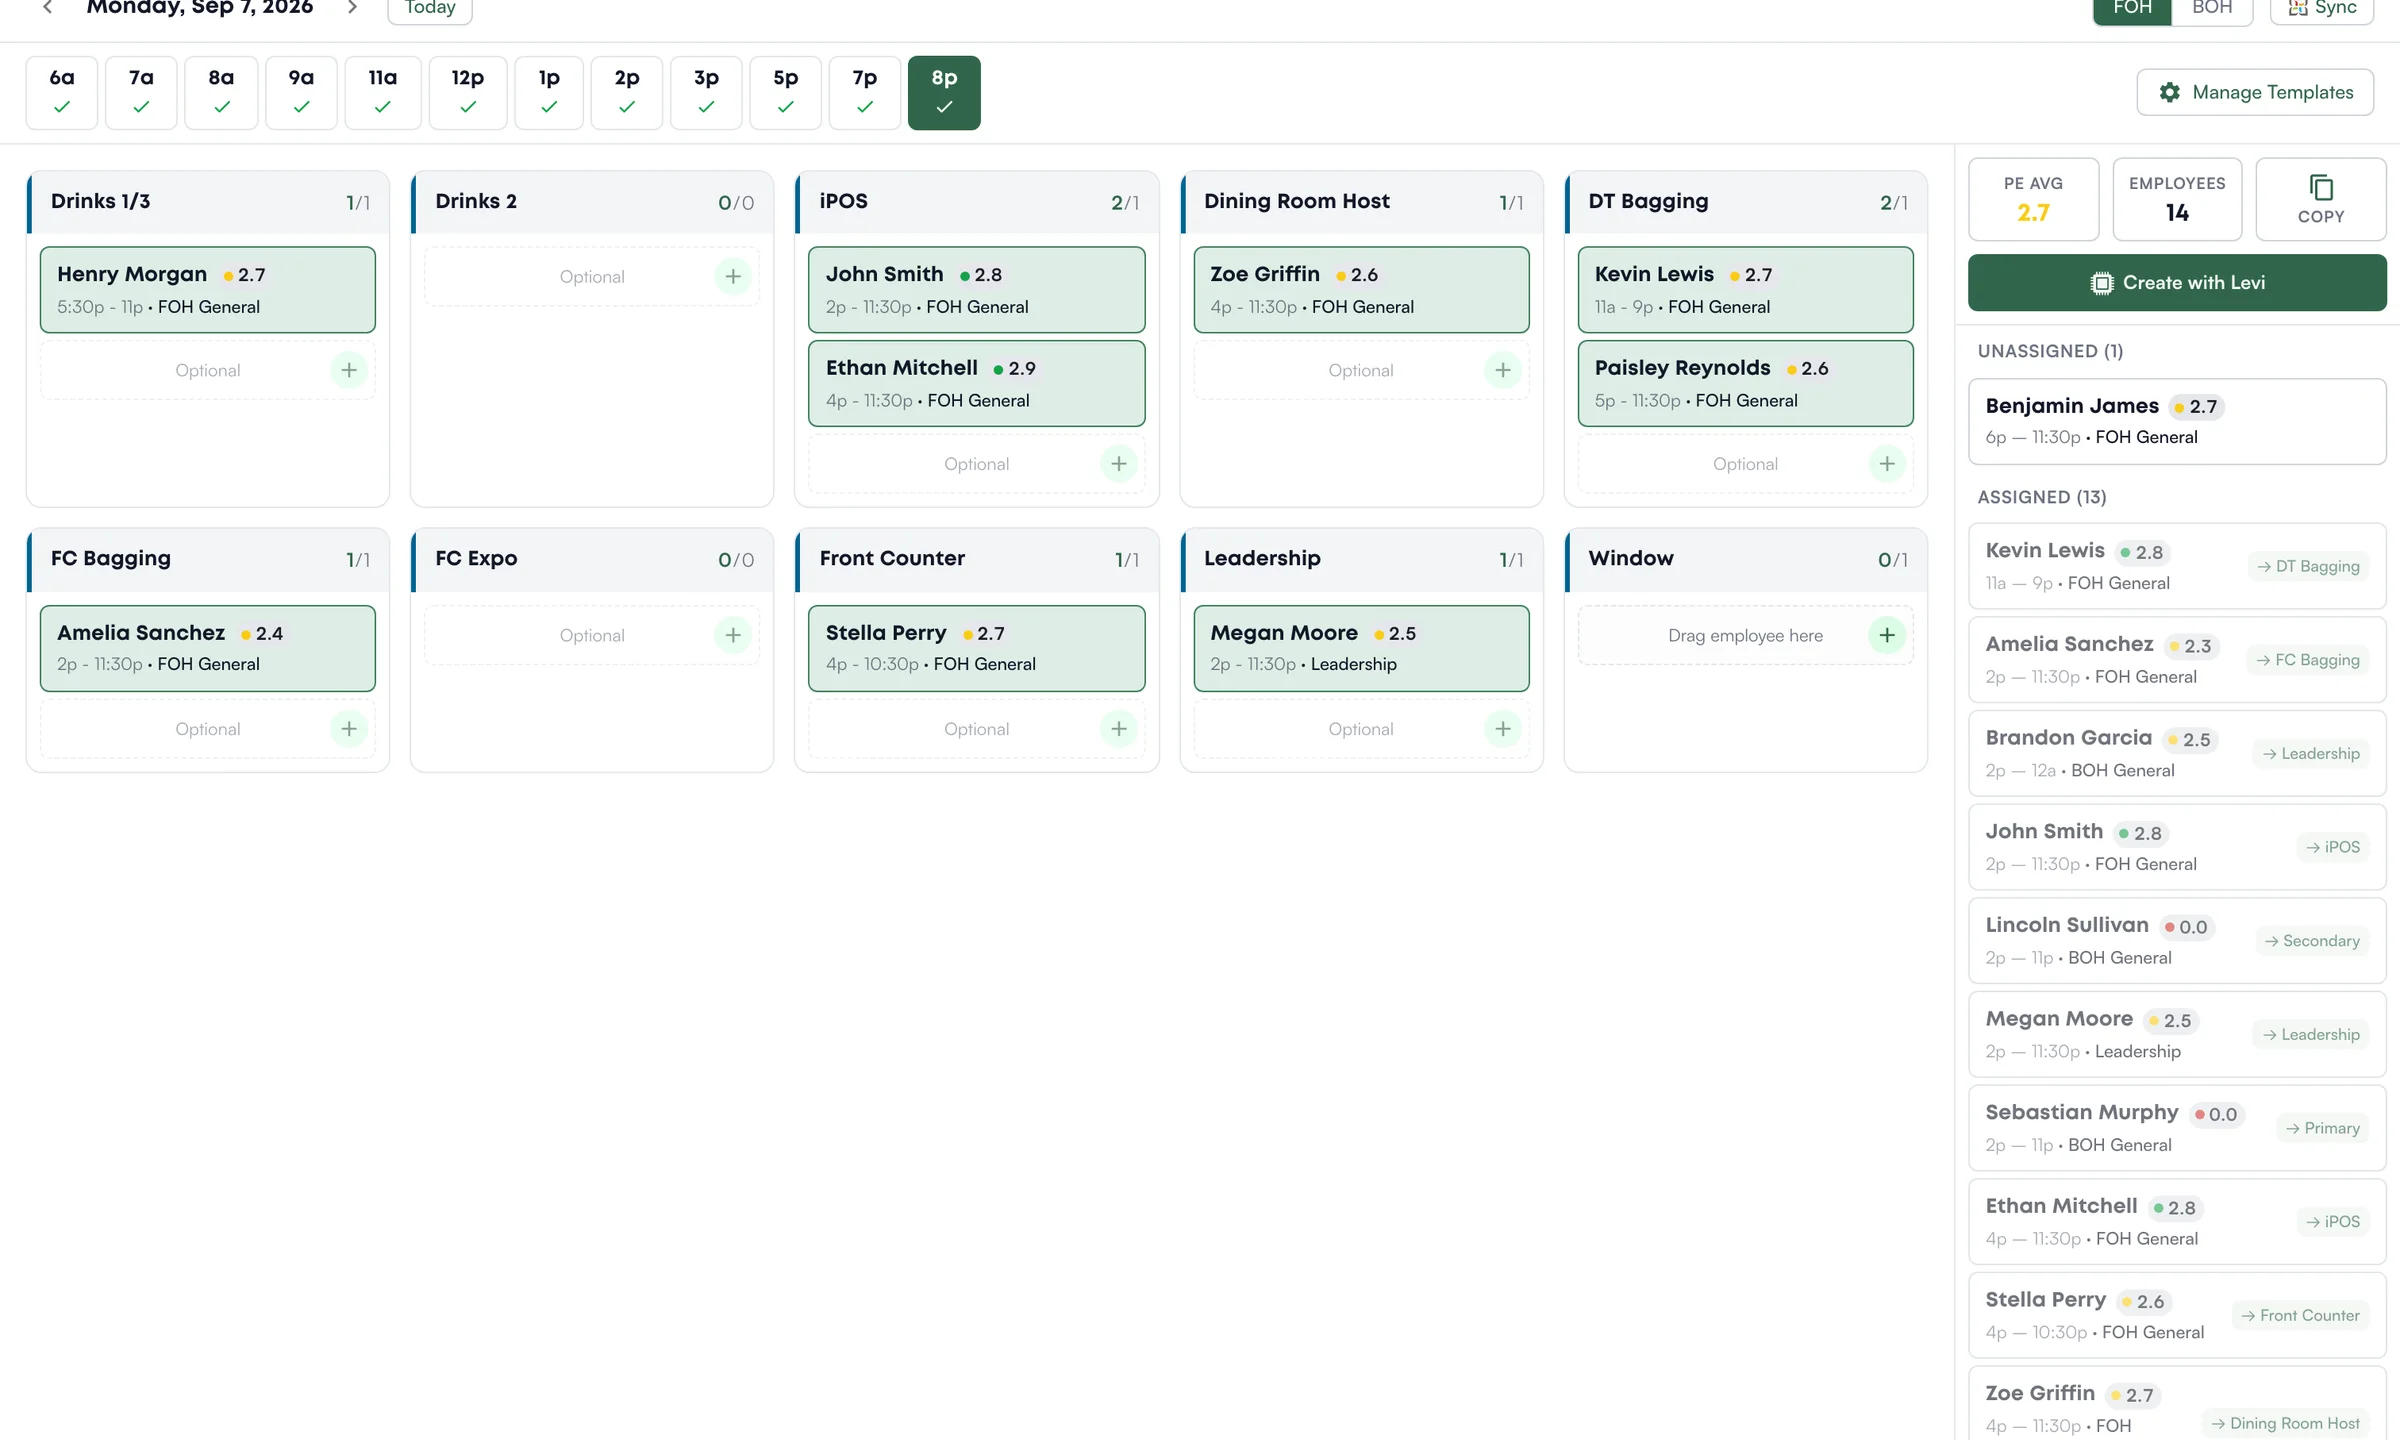Viewport: 2400px width, 1440px height.
Task: Open Manage Templates
Action: click(2255, 92)
